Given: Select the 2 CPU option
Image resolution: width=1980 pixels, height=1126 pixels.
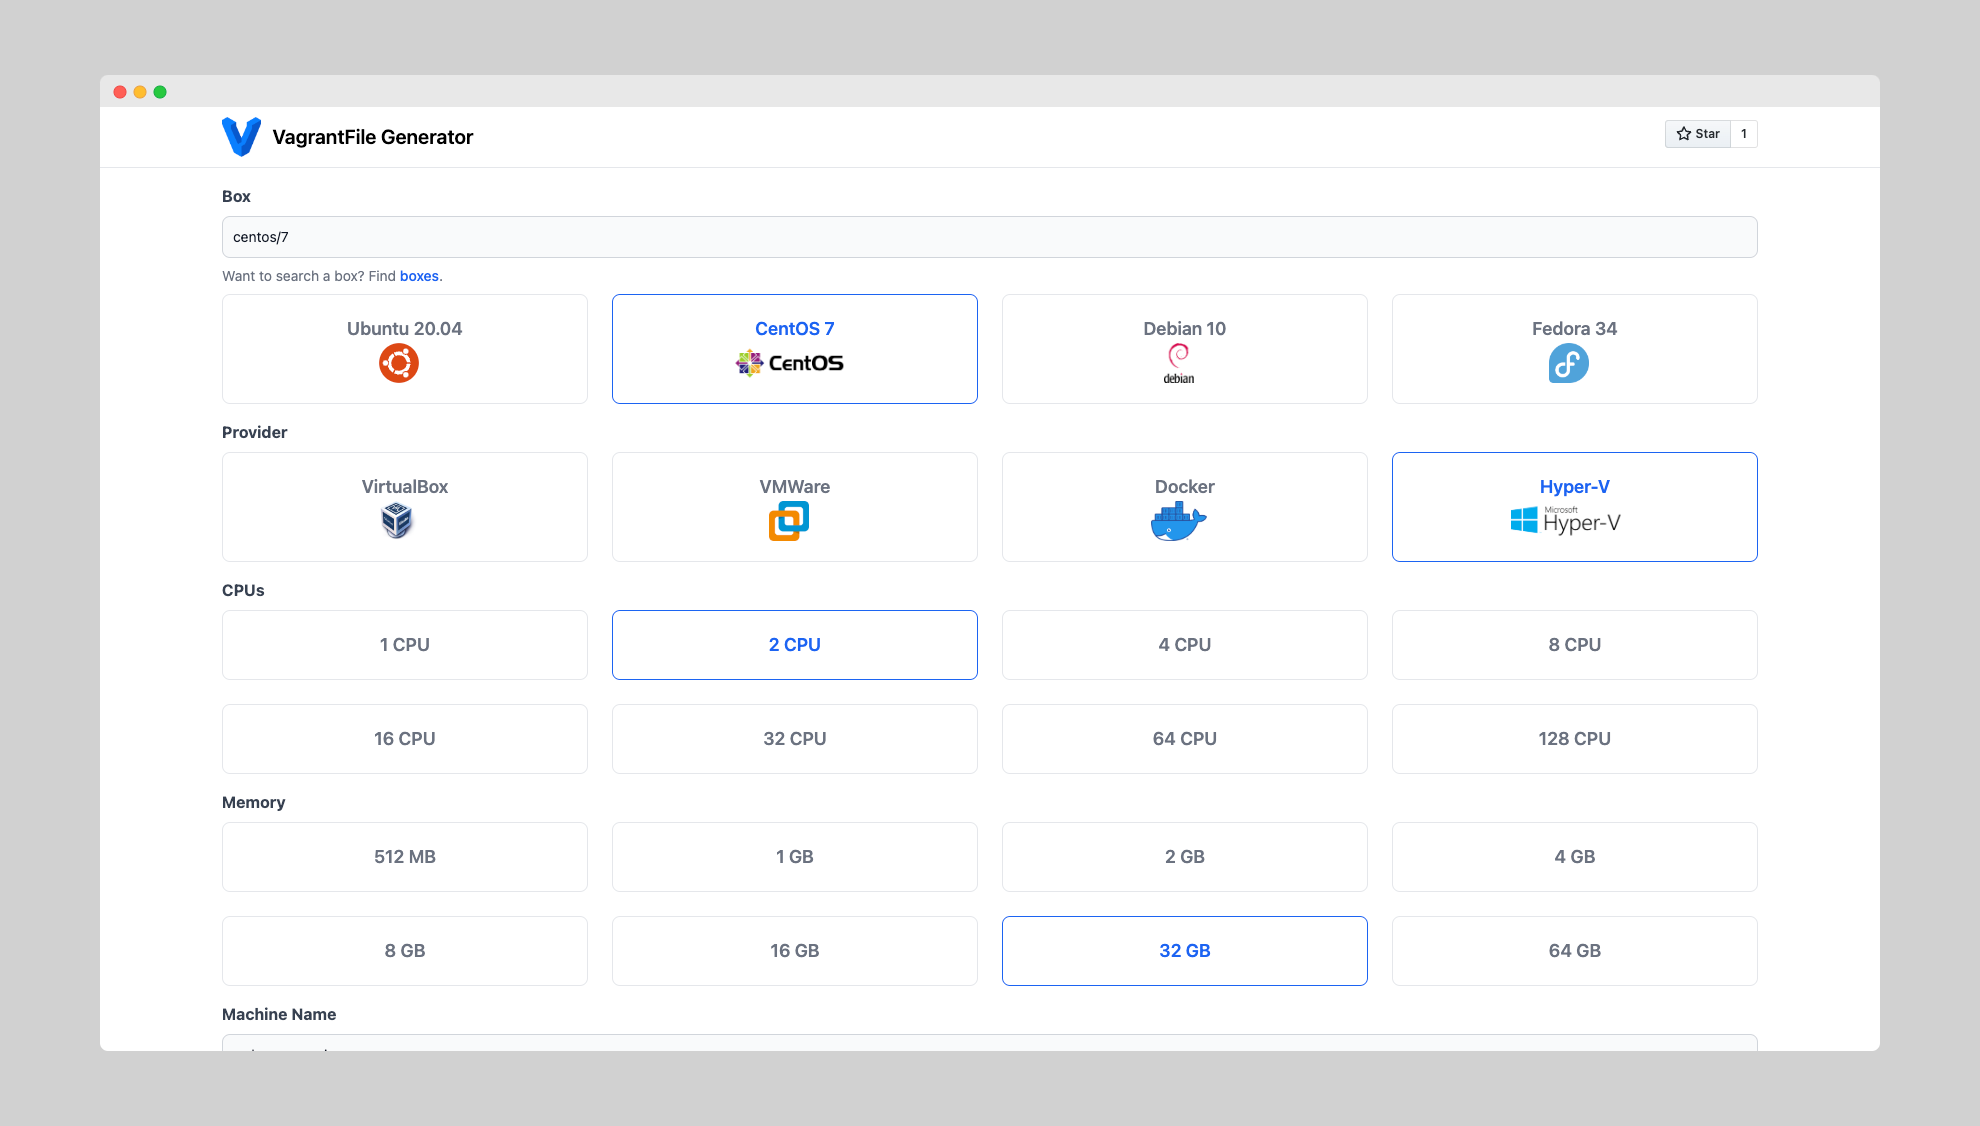Looking at the screenshot, I should click(794, 645).
